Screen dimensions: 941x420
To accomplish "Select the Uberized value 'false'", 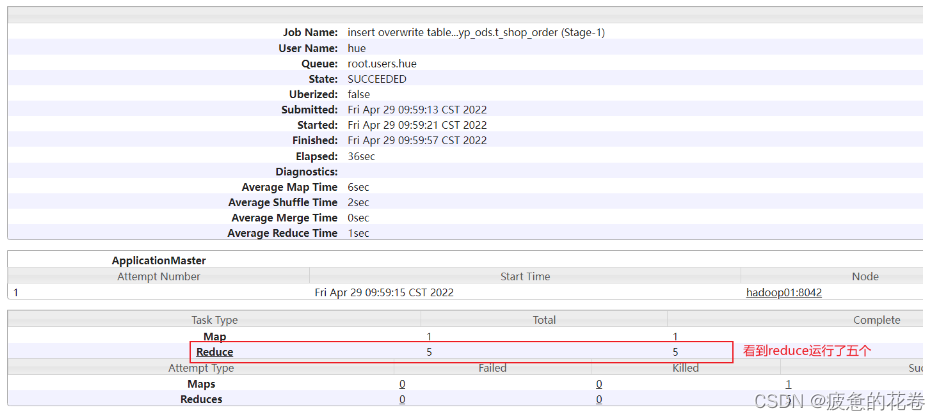I will [x=359, y=94].
